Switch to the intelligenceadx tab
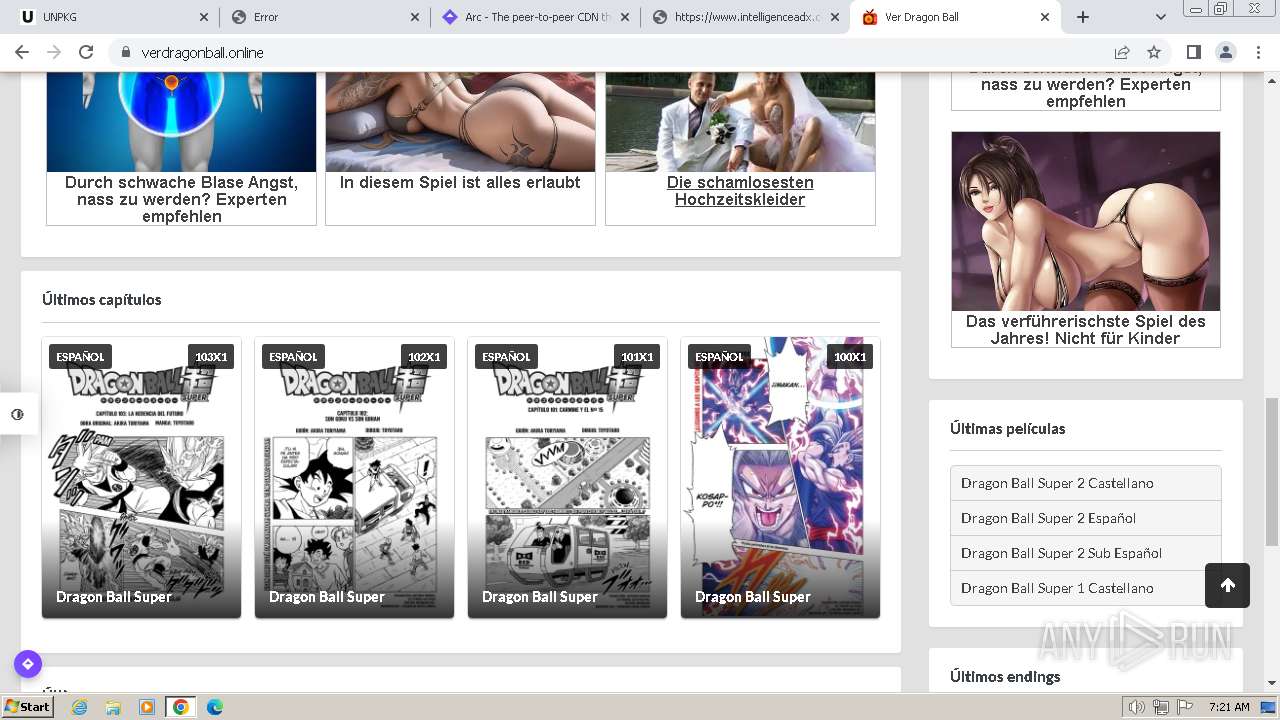 click(x=745, y=17)
